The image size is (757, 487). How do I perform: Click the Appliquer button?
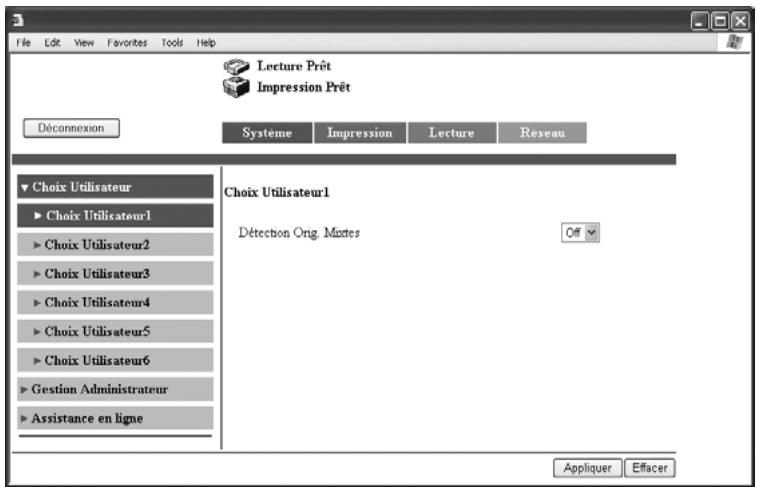point(588,468)
